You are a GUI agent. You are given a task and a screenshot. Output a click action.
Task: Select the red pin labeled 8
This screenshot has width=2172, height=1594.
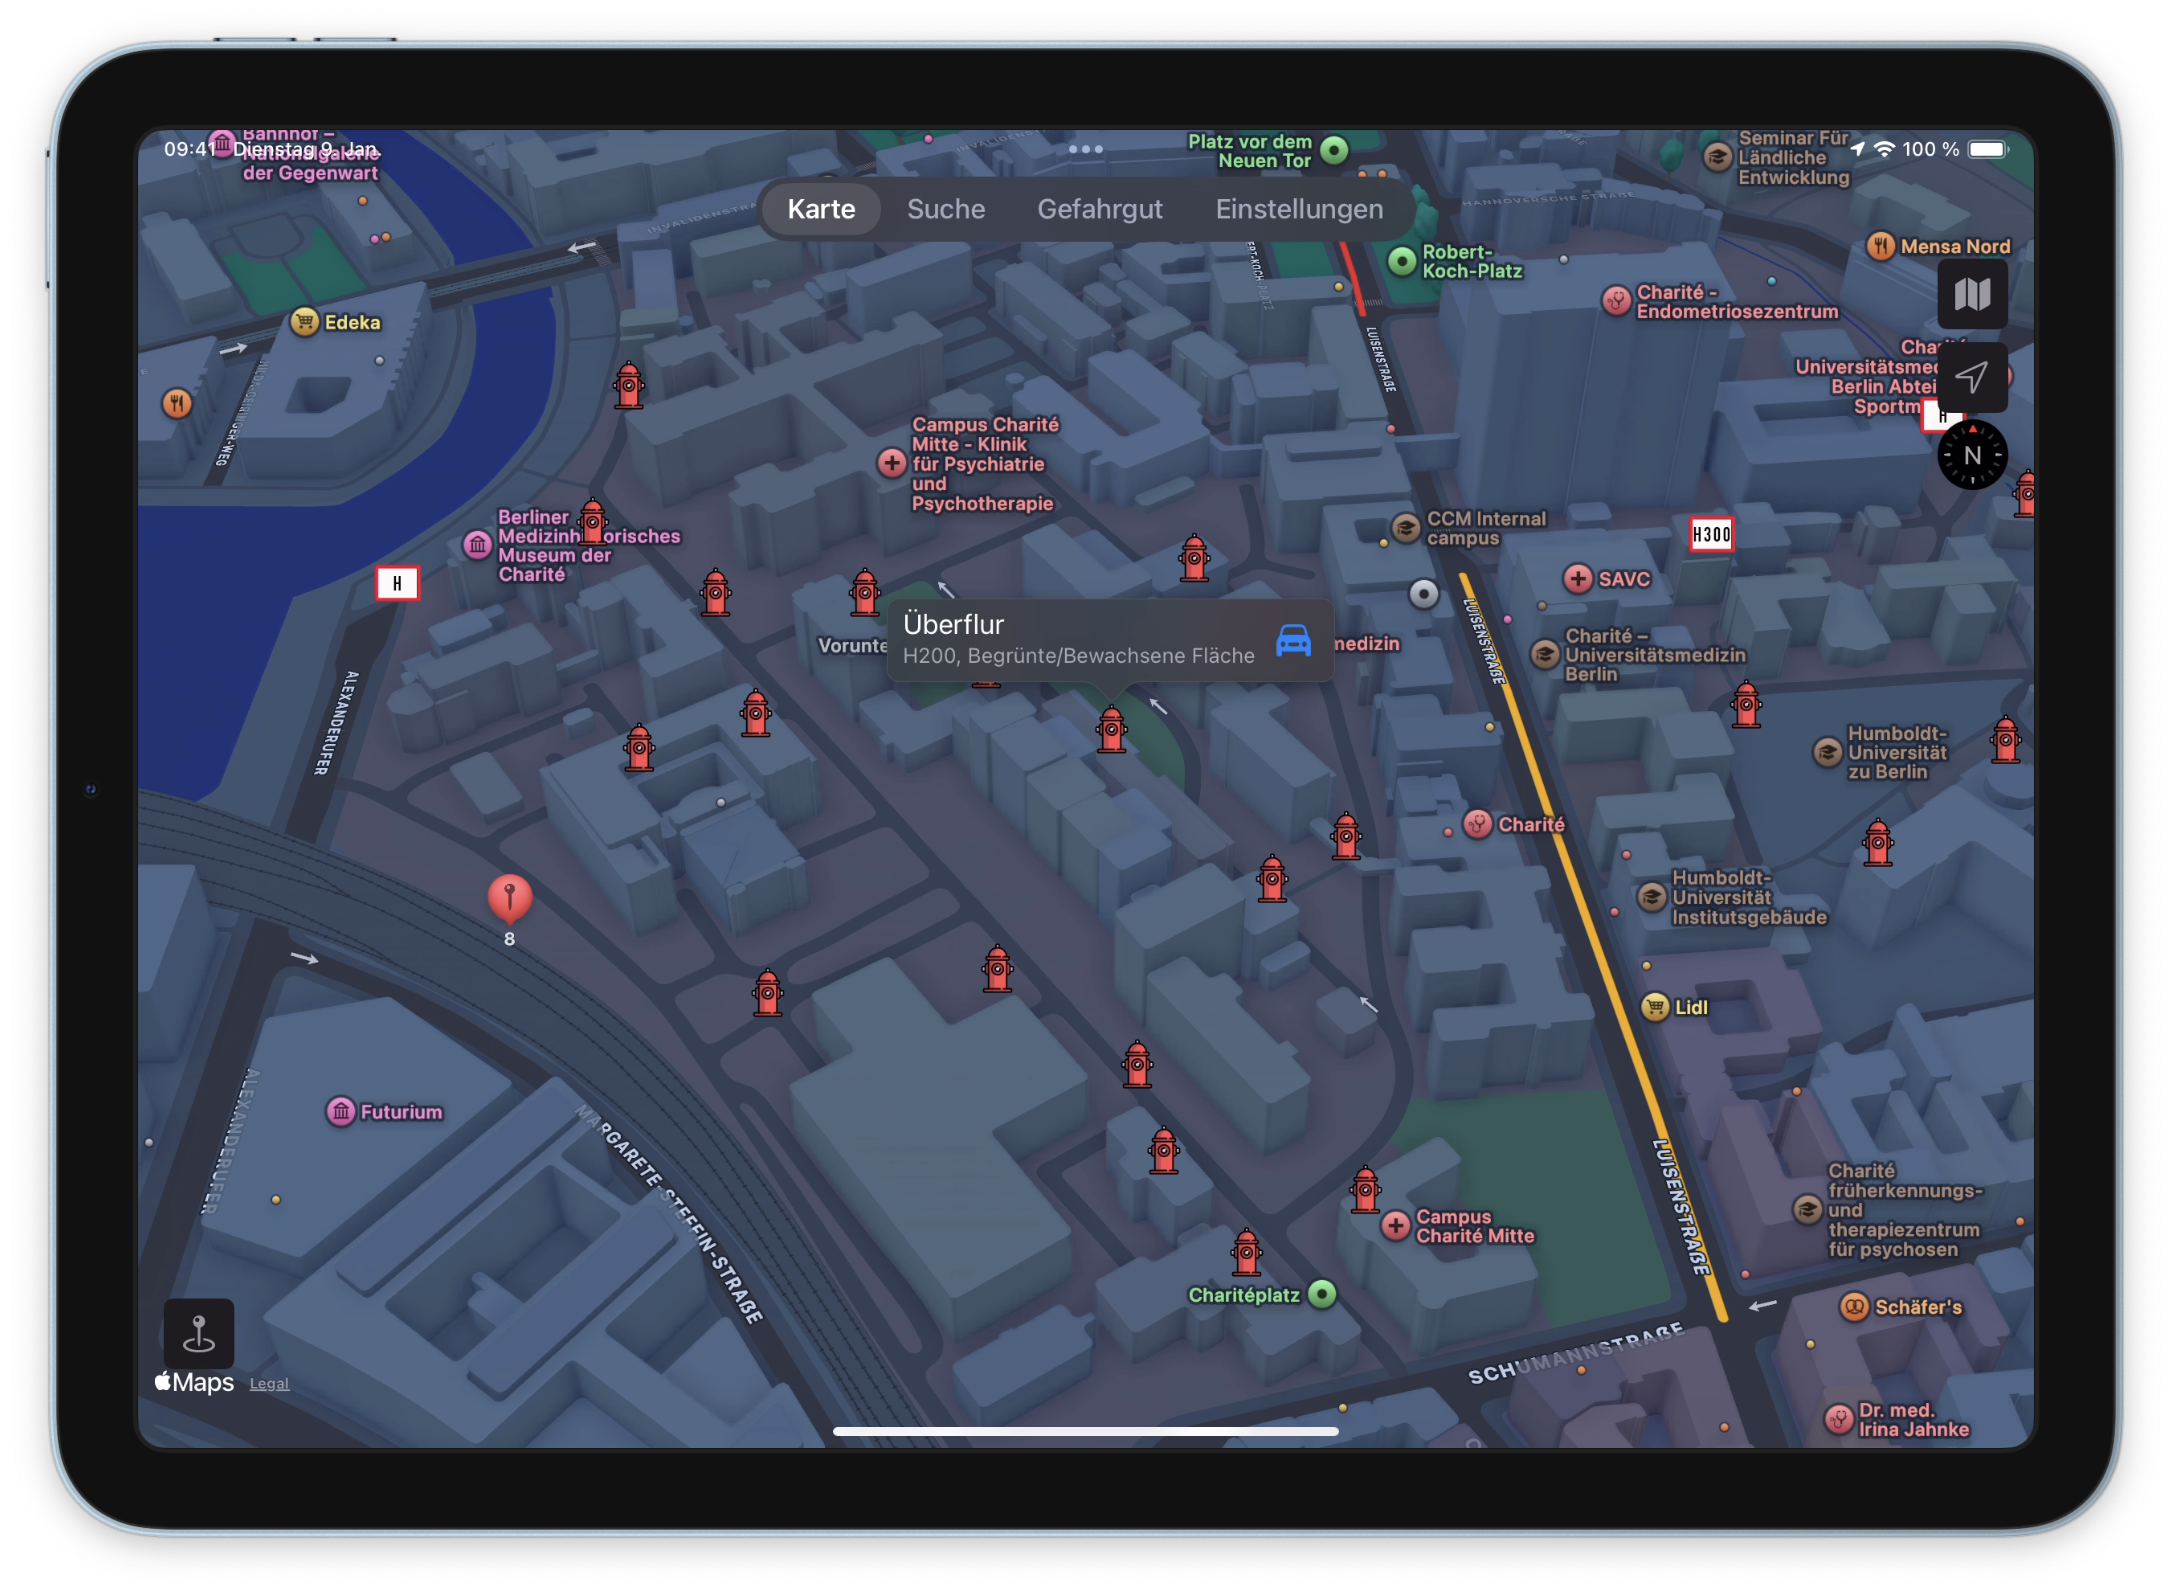[x=509, y=899]
